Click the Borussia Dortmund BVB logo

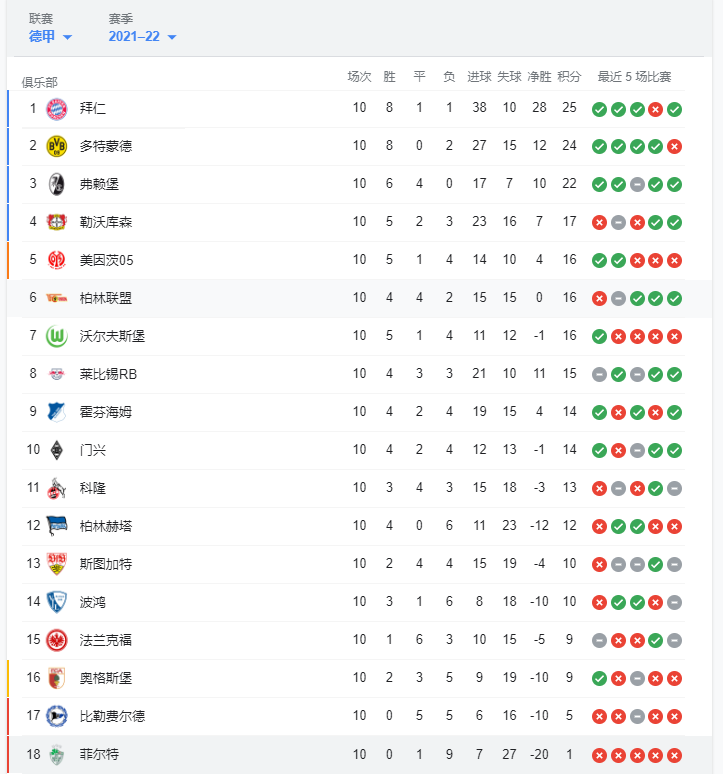tap(56, 147)
